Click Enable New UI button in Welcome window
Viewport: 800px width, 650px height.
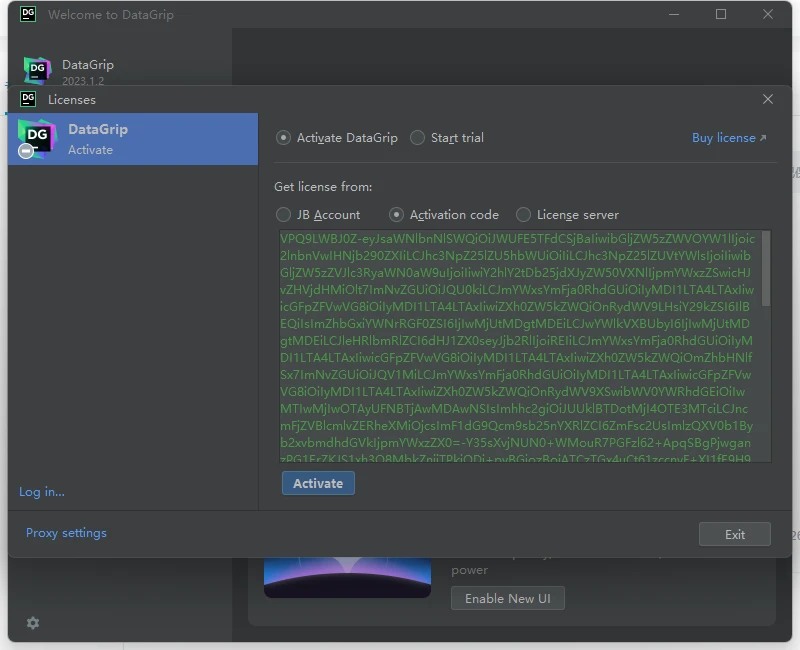tap(508, 598)
